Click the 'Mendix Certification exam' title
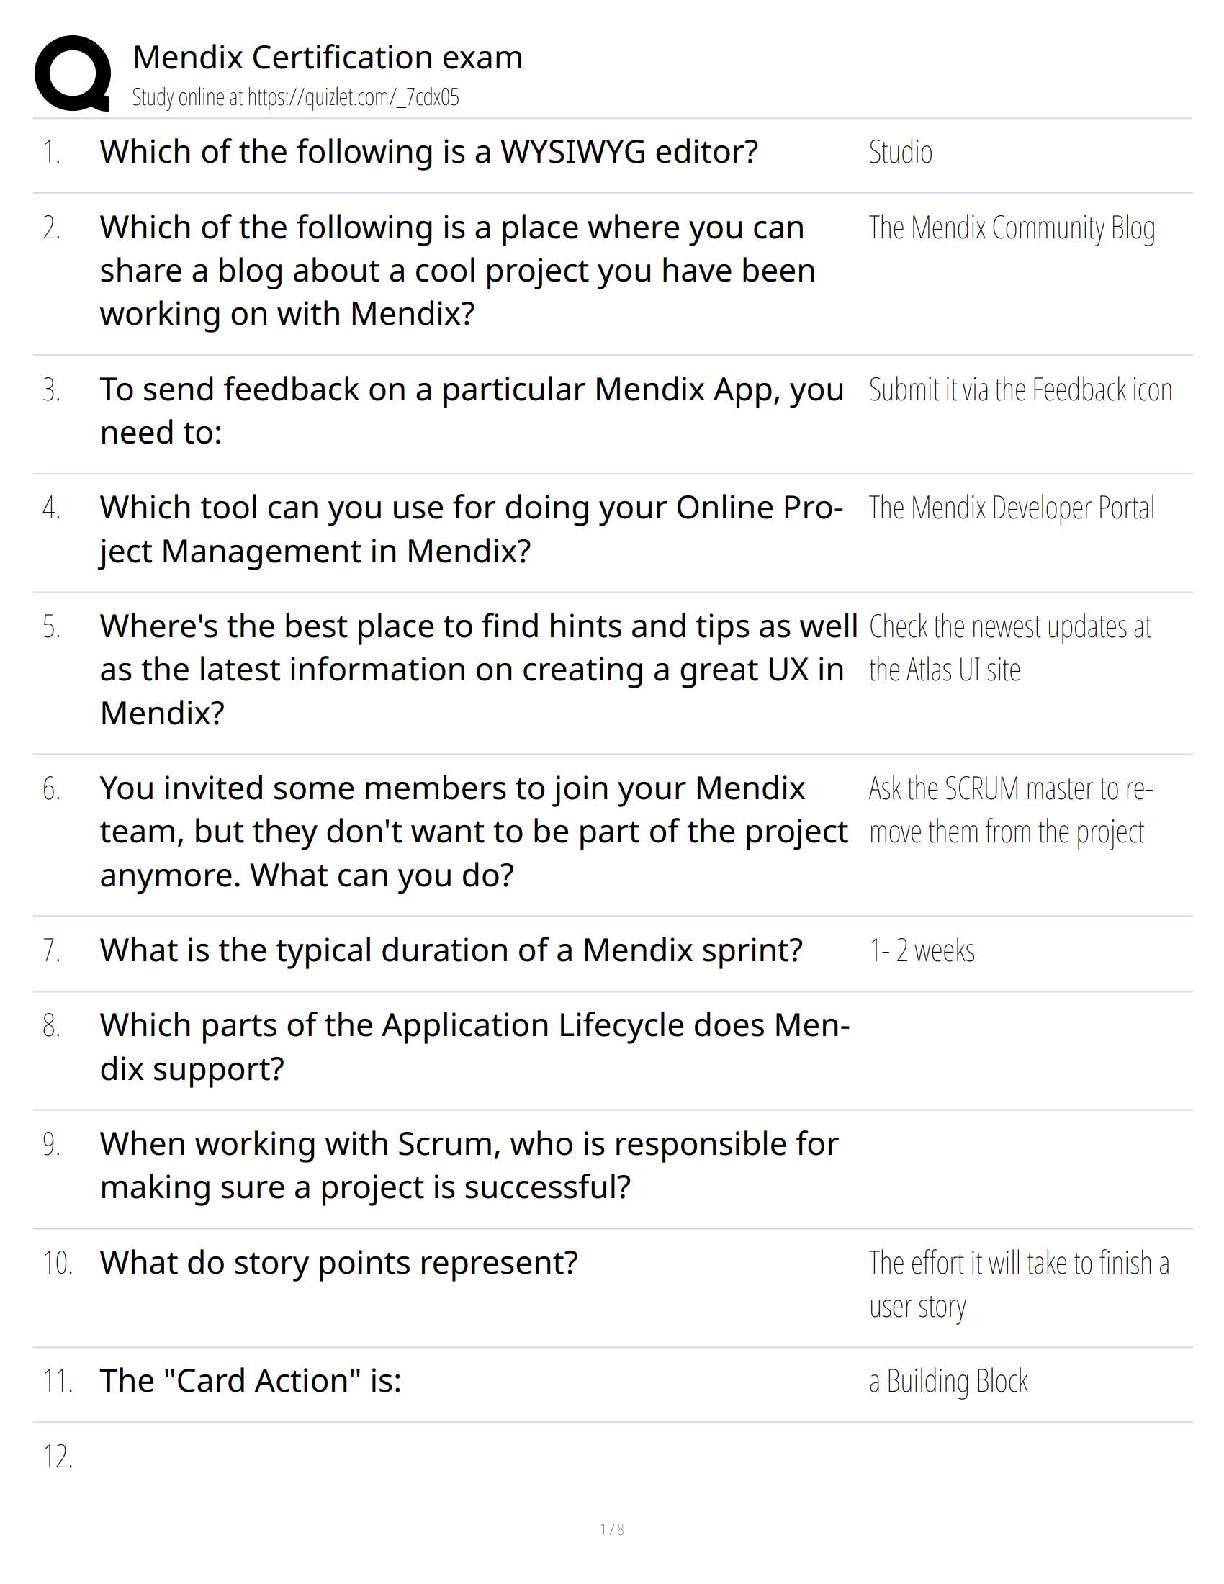Screen dimensions: 1224x1584 [x=327, y=57]
